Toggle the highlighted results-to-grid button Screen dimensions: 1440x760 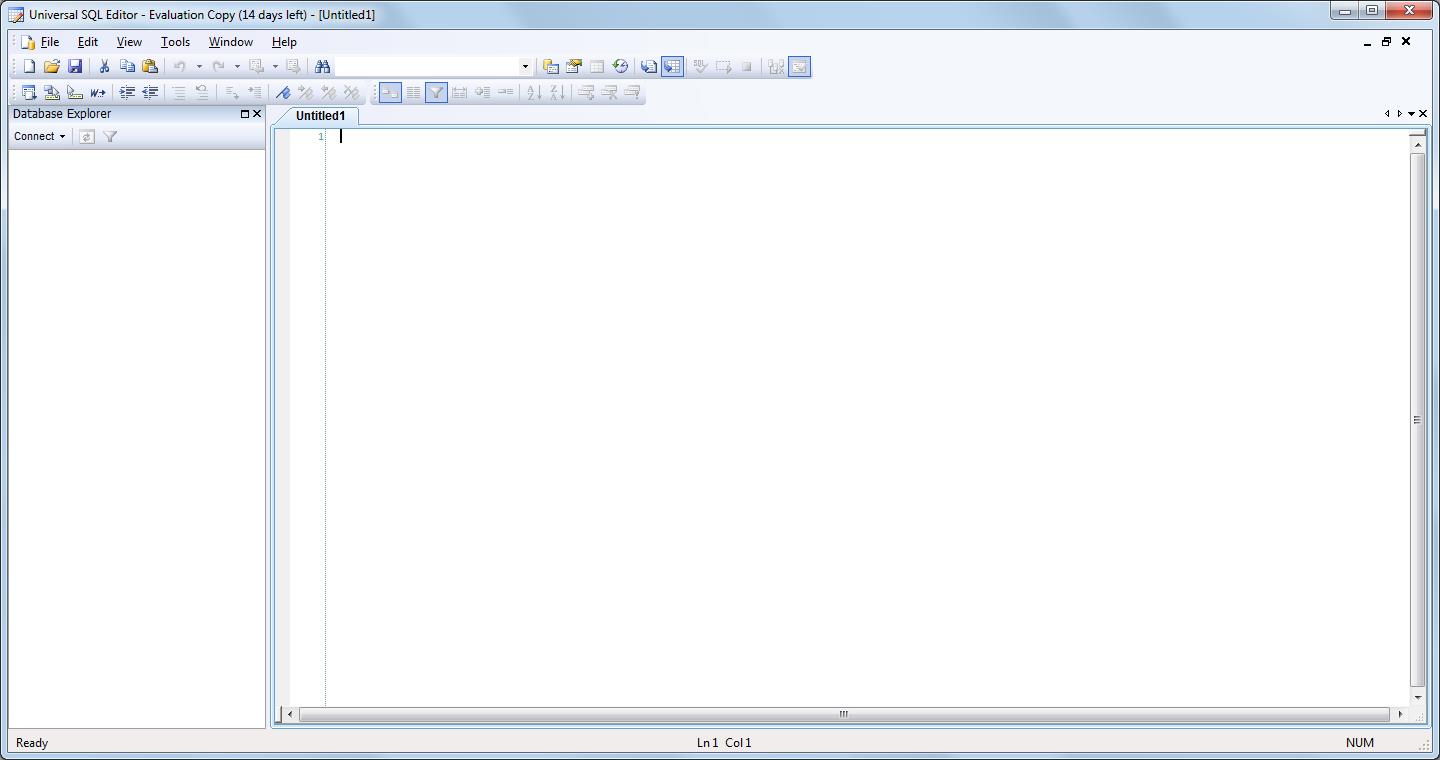pos(672,67)
